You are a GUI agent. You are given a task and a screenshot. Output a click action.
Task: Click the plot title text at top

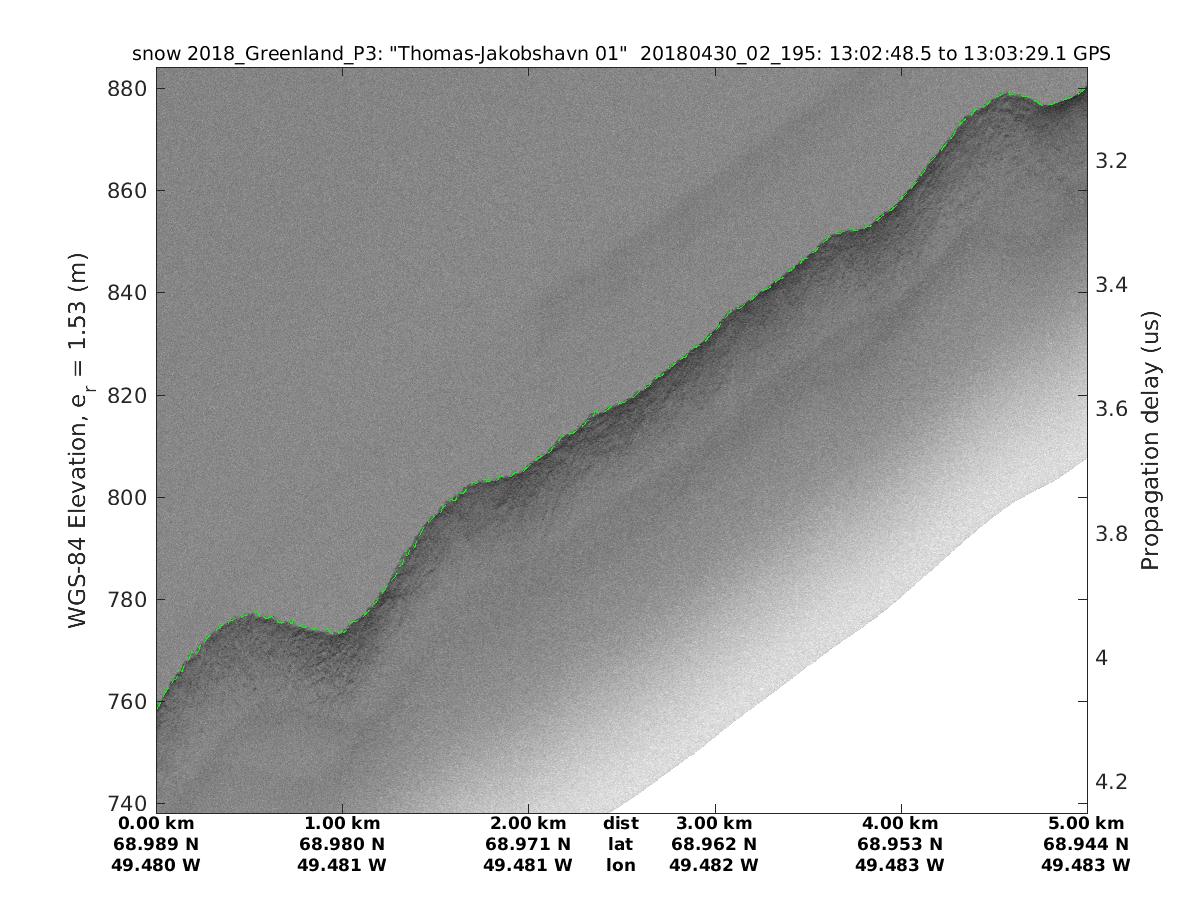point(621,55)
